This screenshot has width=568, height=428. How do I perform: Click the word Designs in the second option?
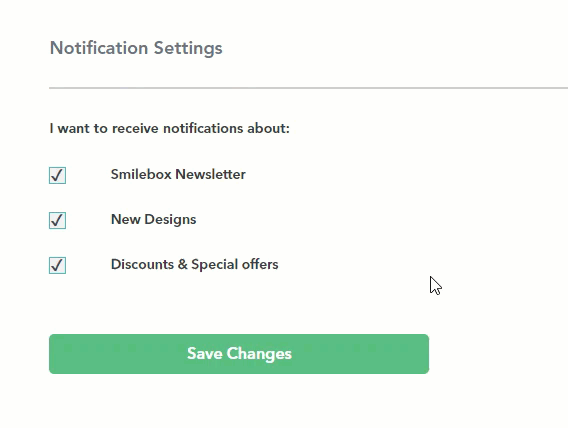tap(170, 220)
